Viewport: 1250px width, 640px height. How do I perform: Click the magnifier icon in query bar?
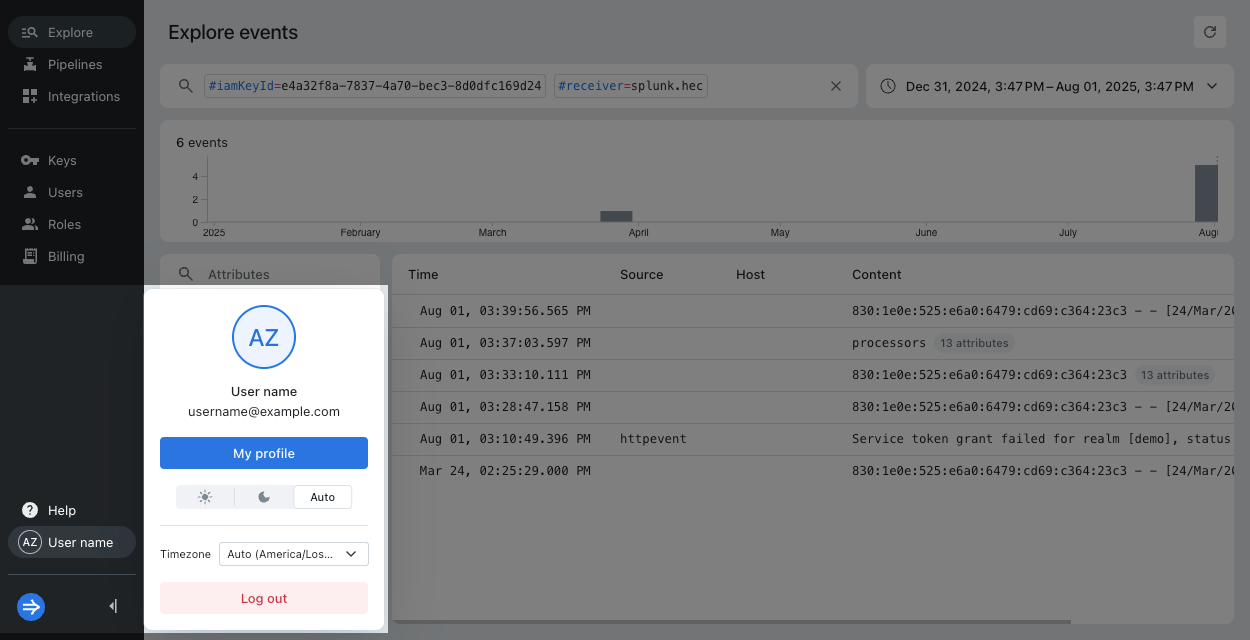[185, 86]
